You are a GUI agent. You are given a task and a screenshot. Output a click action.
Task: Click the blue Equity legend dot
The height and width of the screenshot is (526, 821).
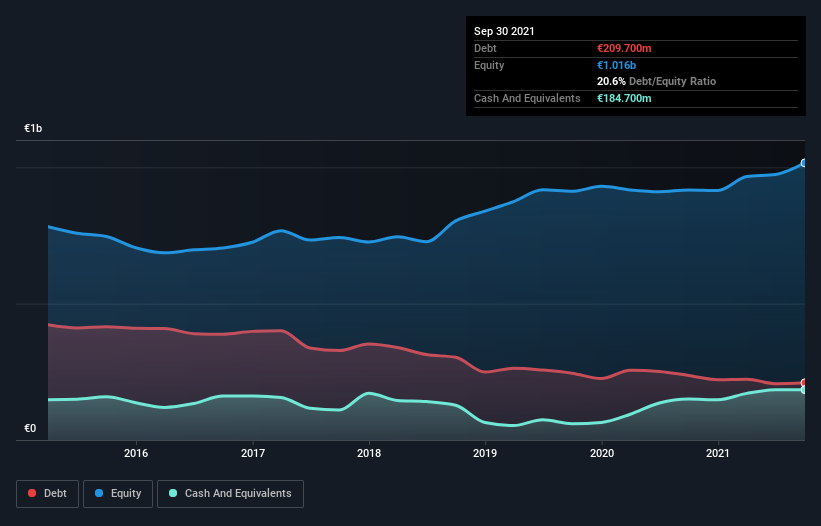[x=99, y=493]
